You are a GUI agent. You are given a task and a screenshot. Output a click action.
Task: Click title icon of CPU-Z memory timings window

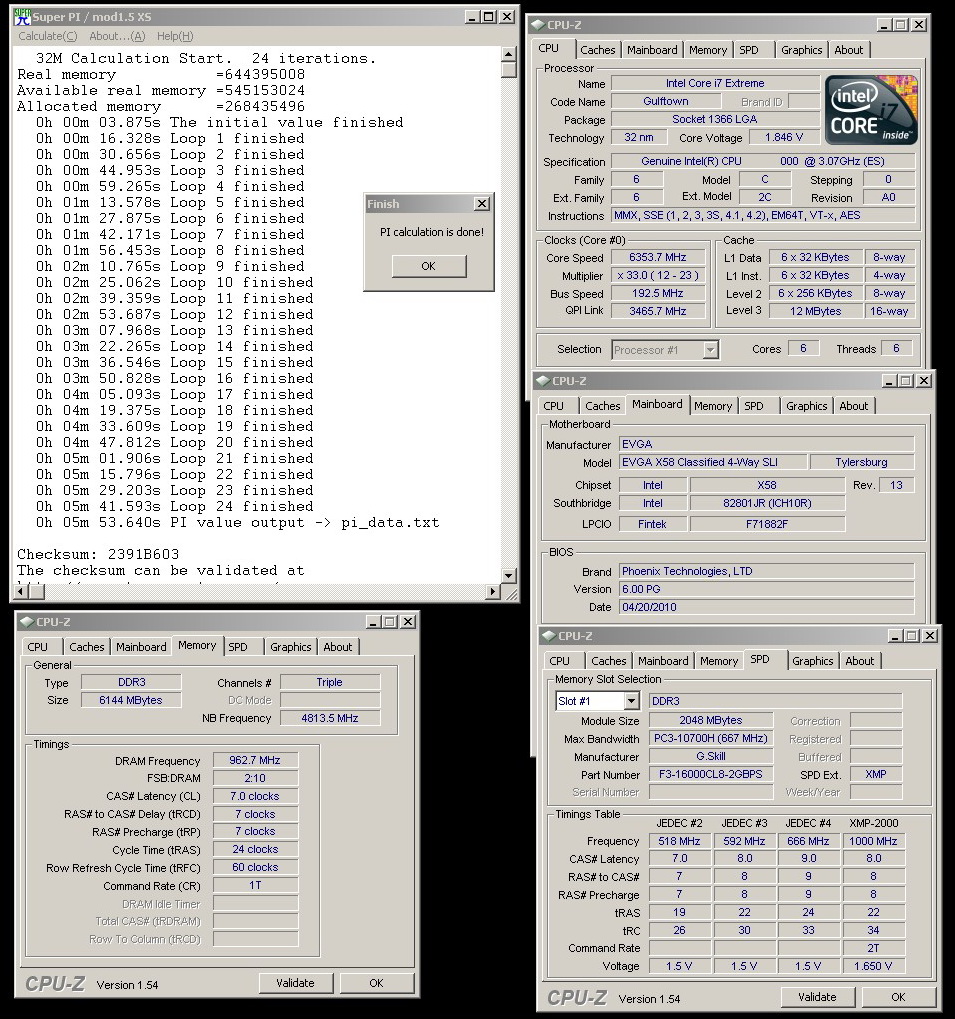27,622
